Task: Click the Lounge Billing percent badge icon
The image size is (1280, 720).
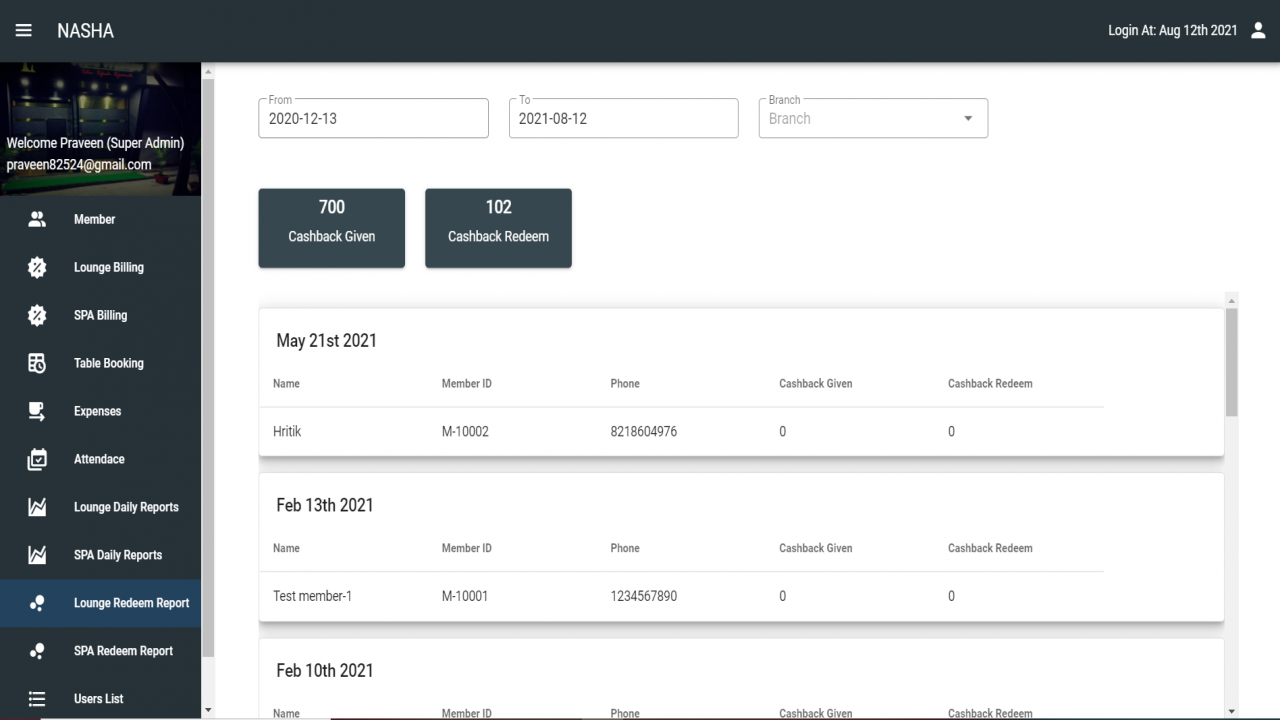Action: click(37, 267)
